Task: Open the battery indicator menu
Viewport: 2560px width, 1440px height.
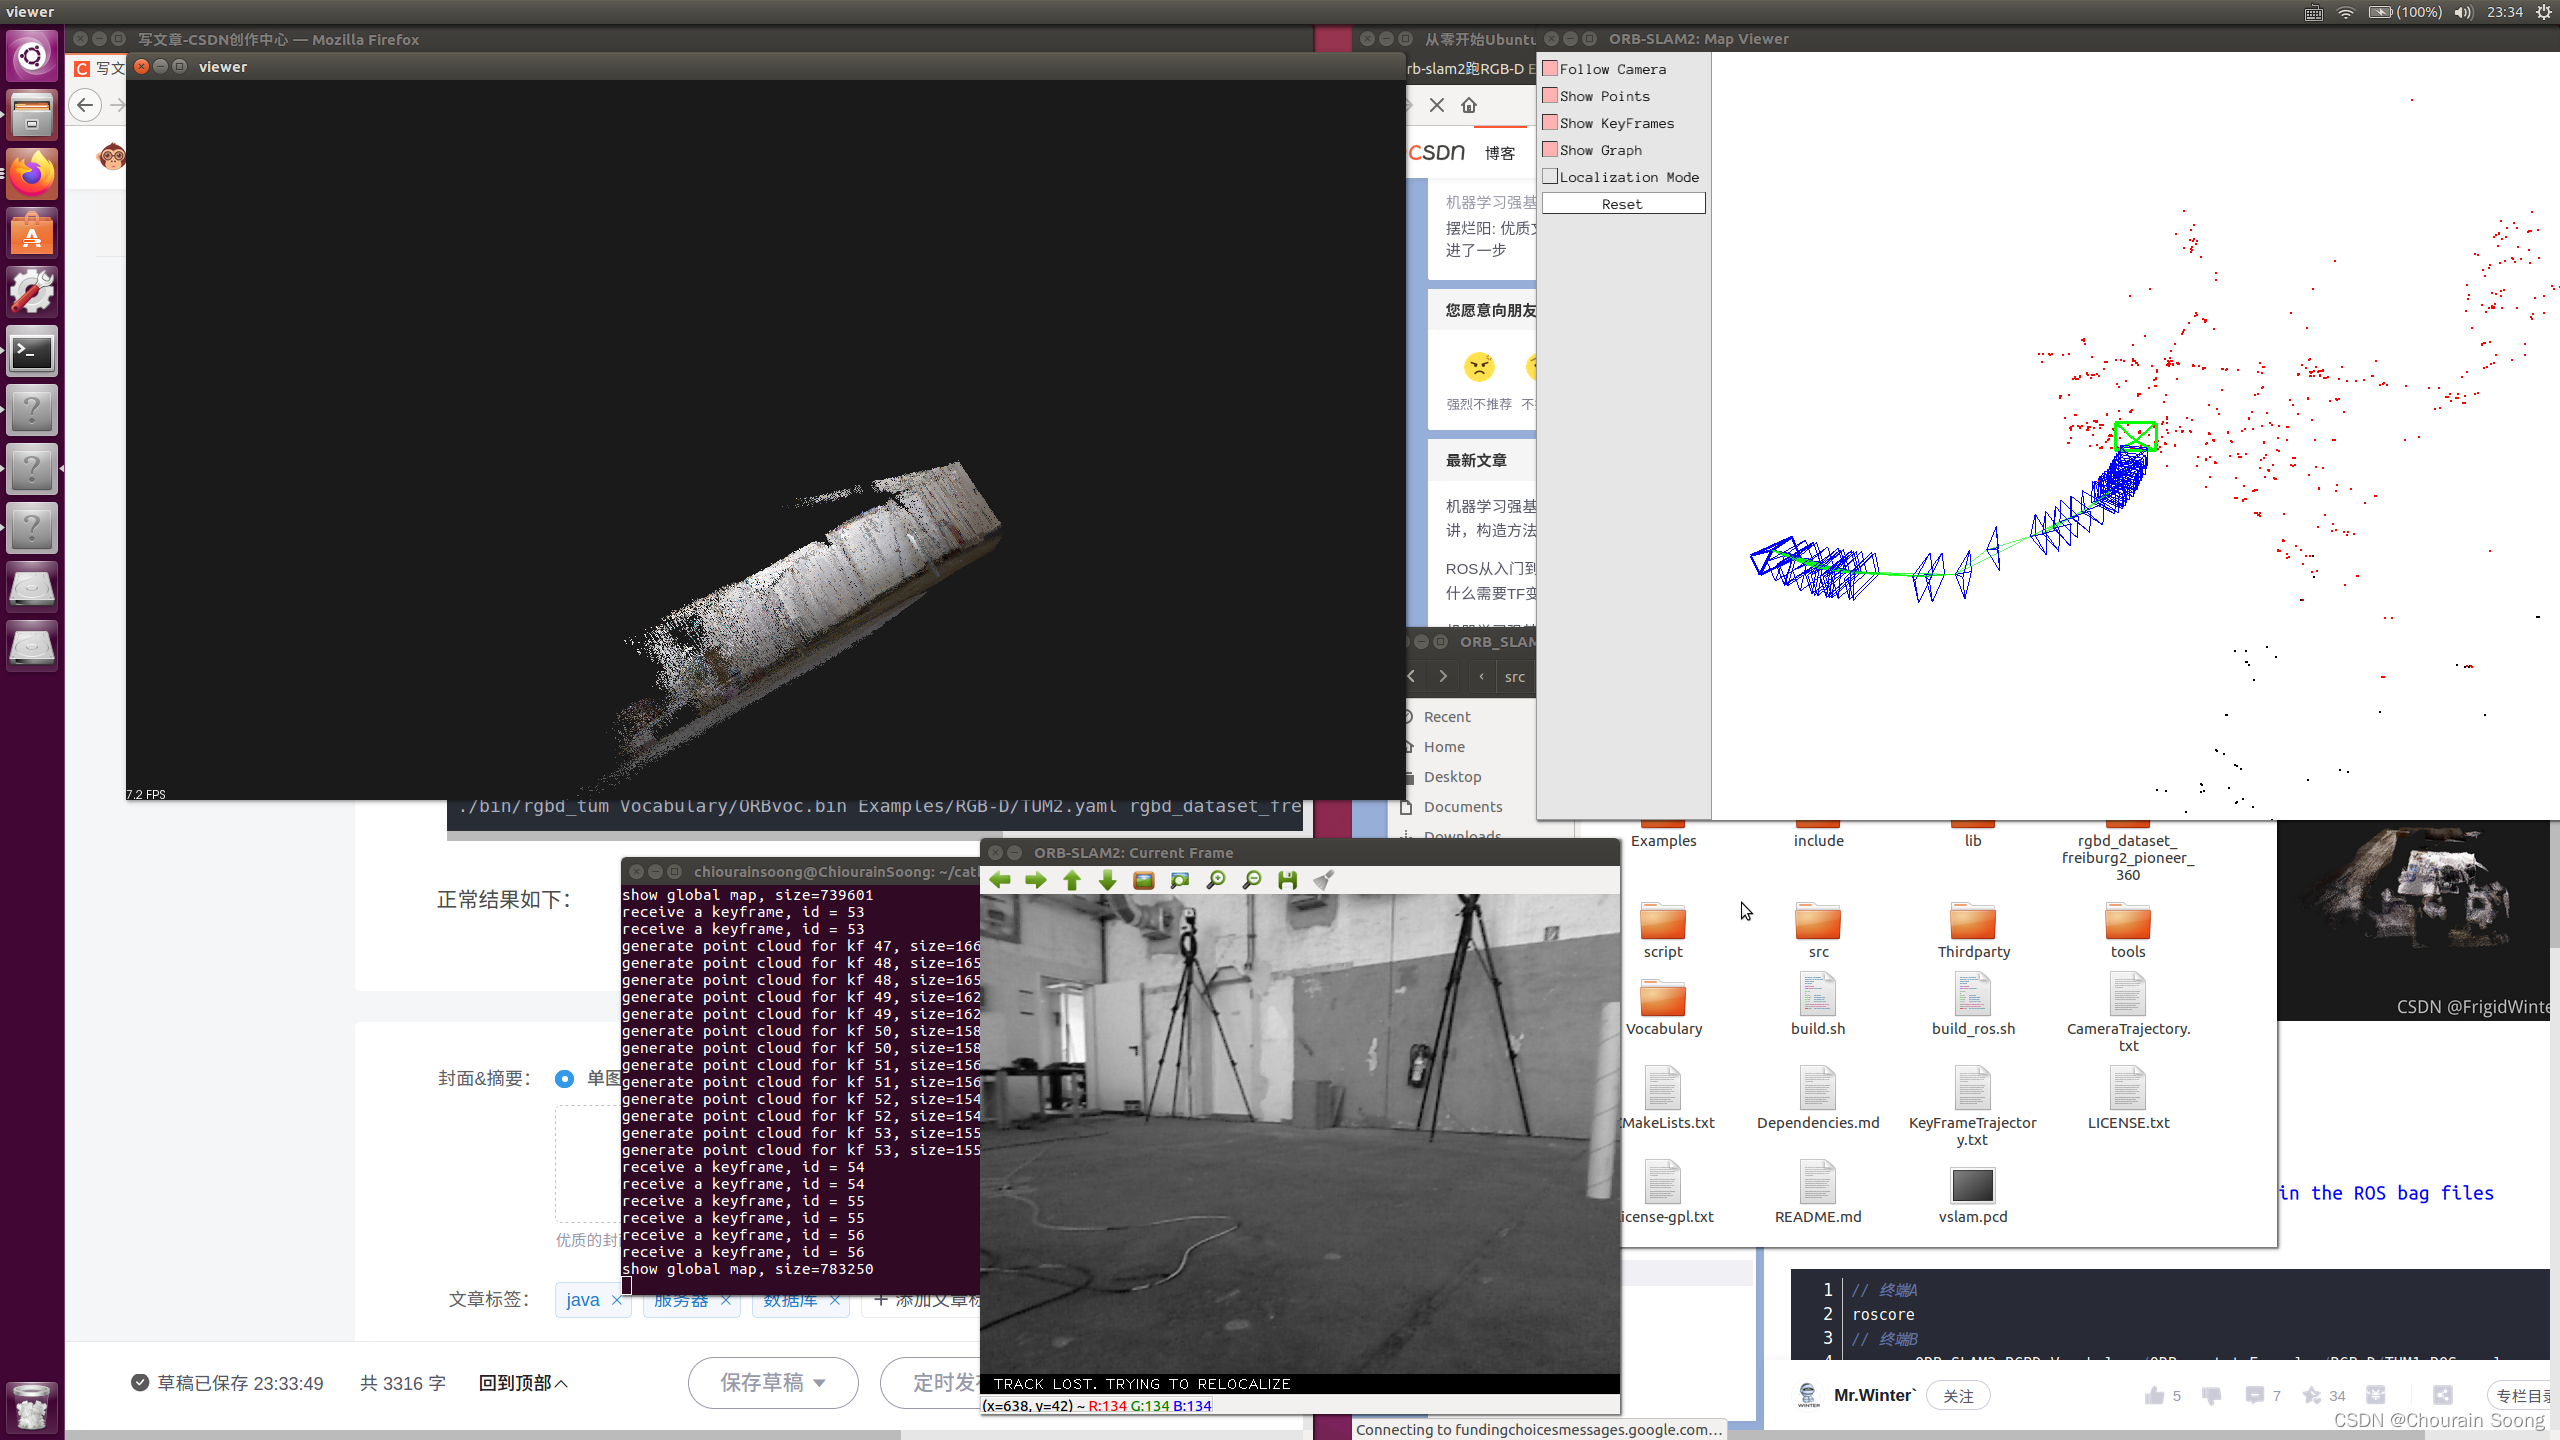Action: click(2404, 12)
